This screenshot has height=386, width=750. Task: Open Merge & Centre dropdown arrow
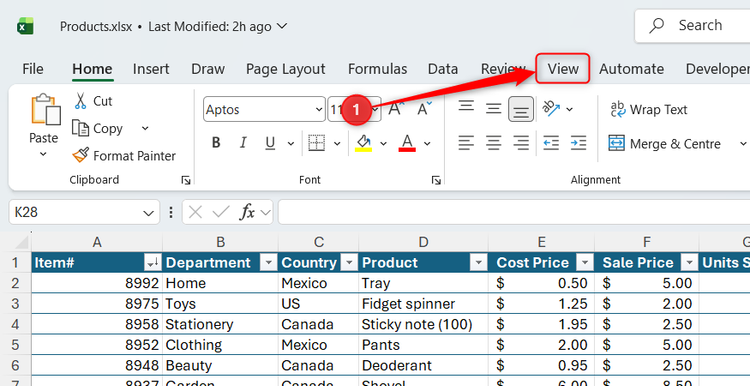[x=743, y=143]
